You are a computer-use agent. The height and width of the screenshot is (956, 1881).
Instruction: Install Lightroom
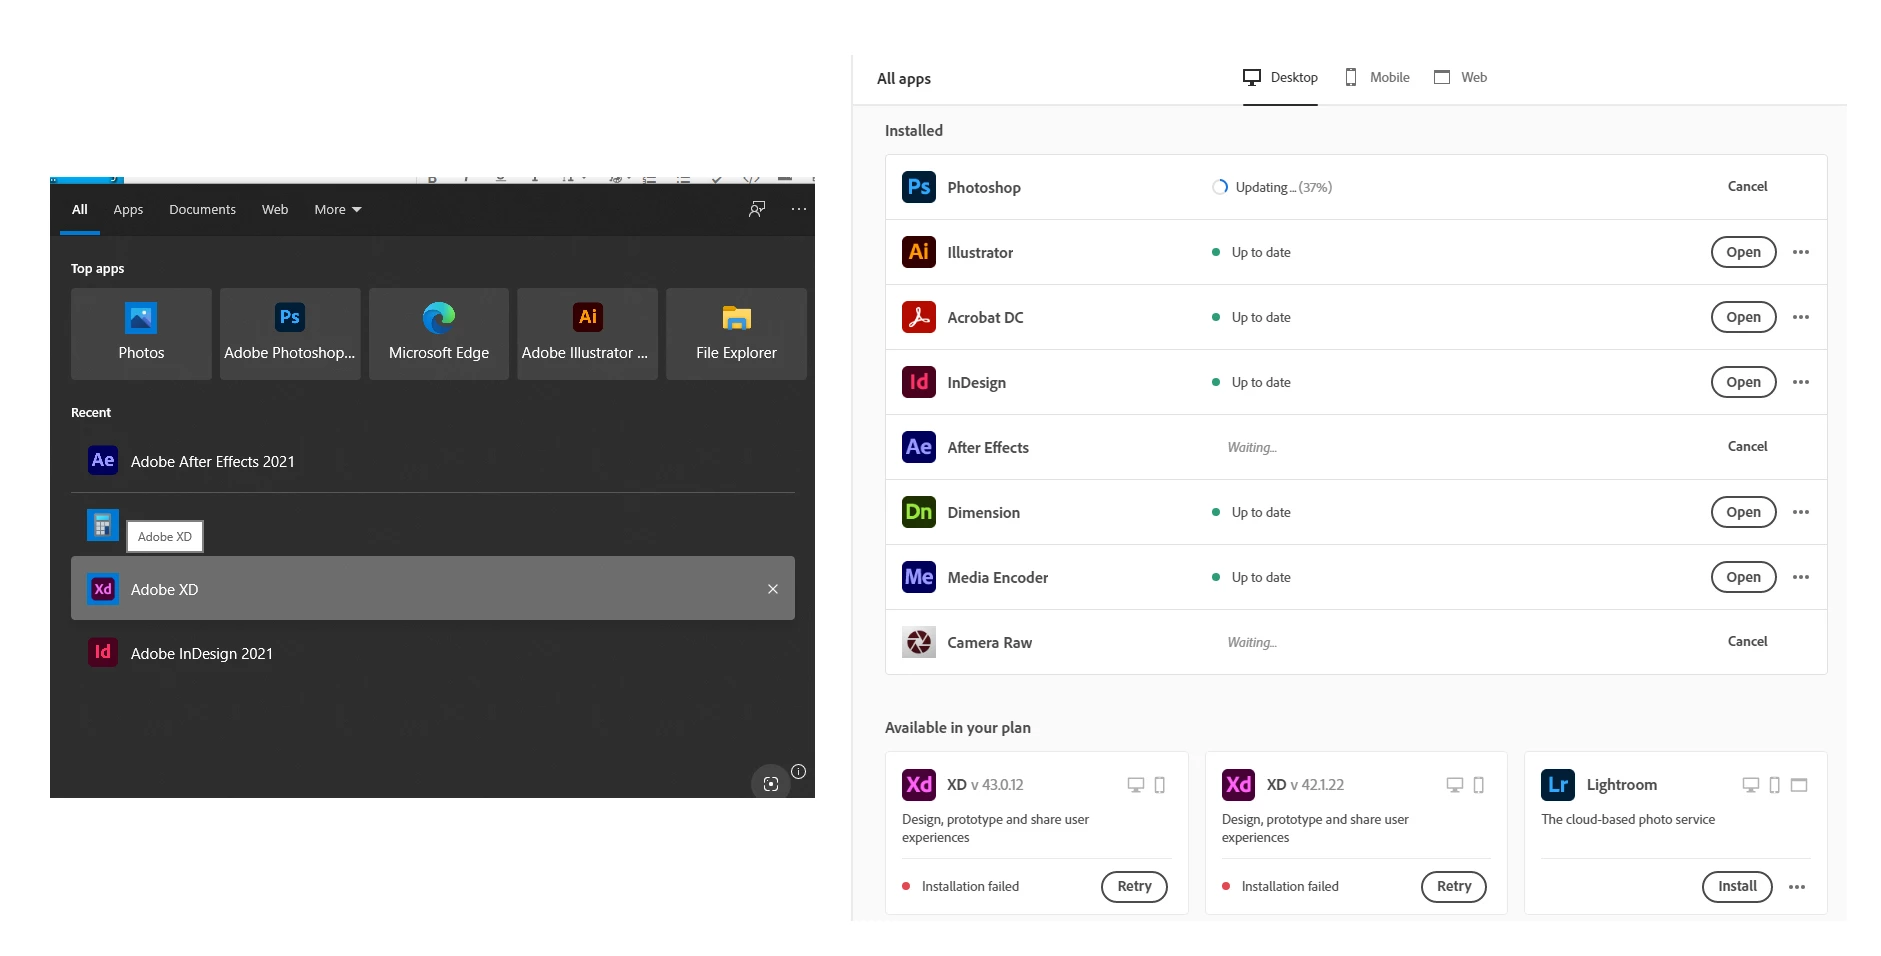(1737, 886)
